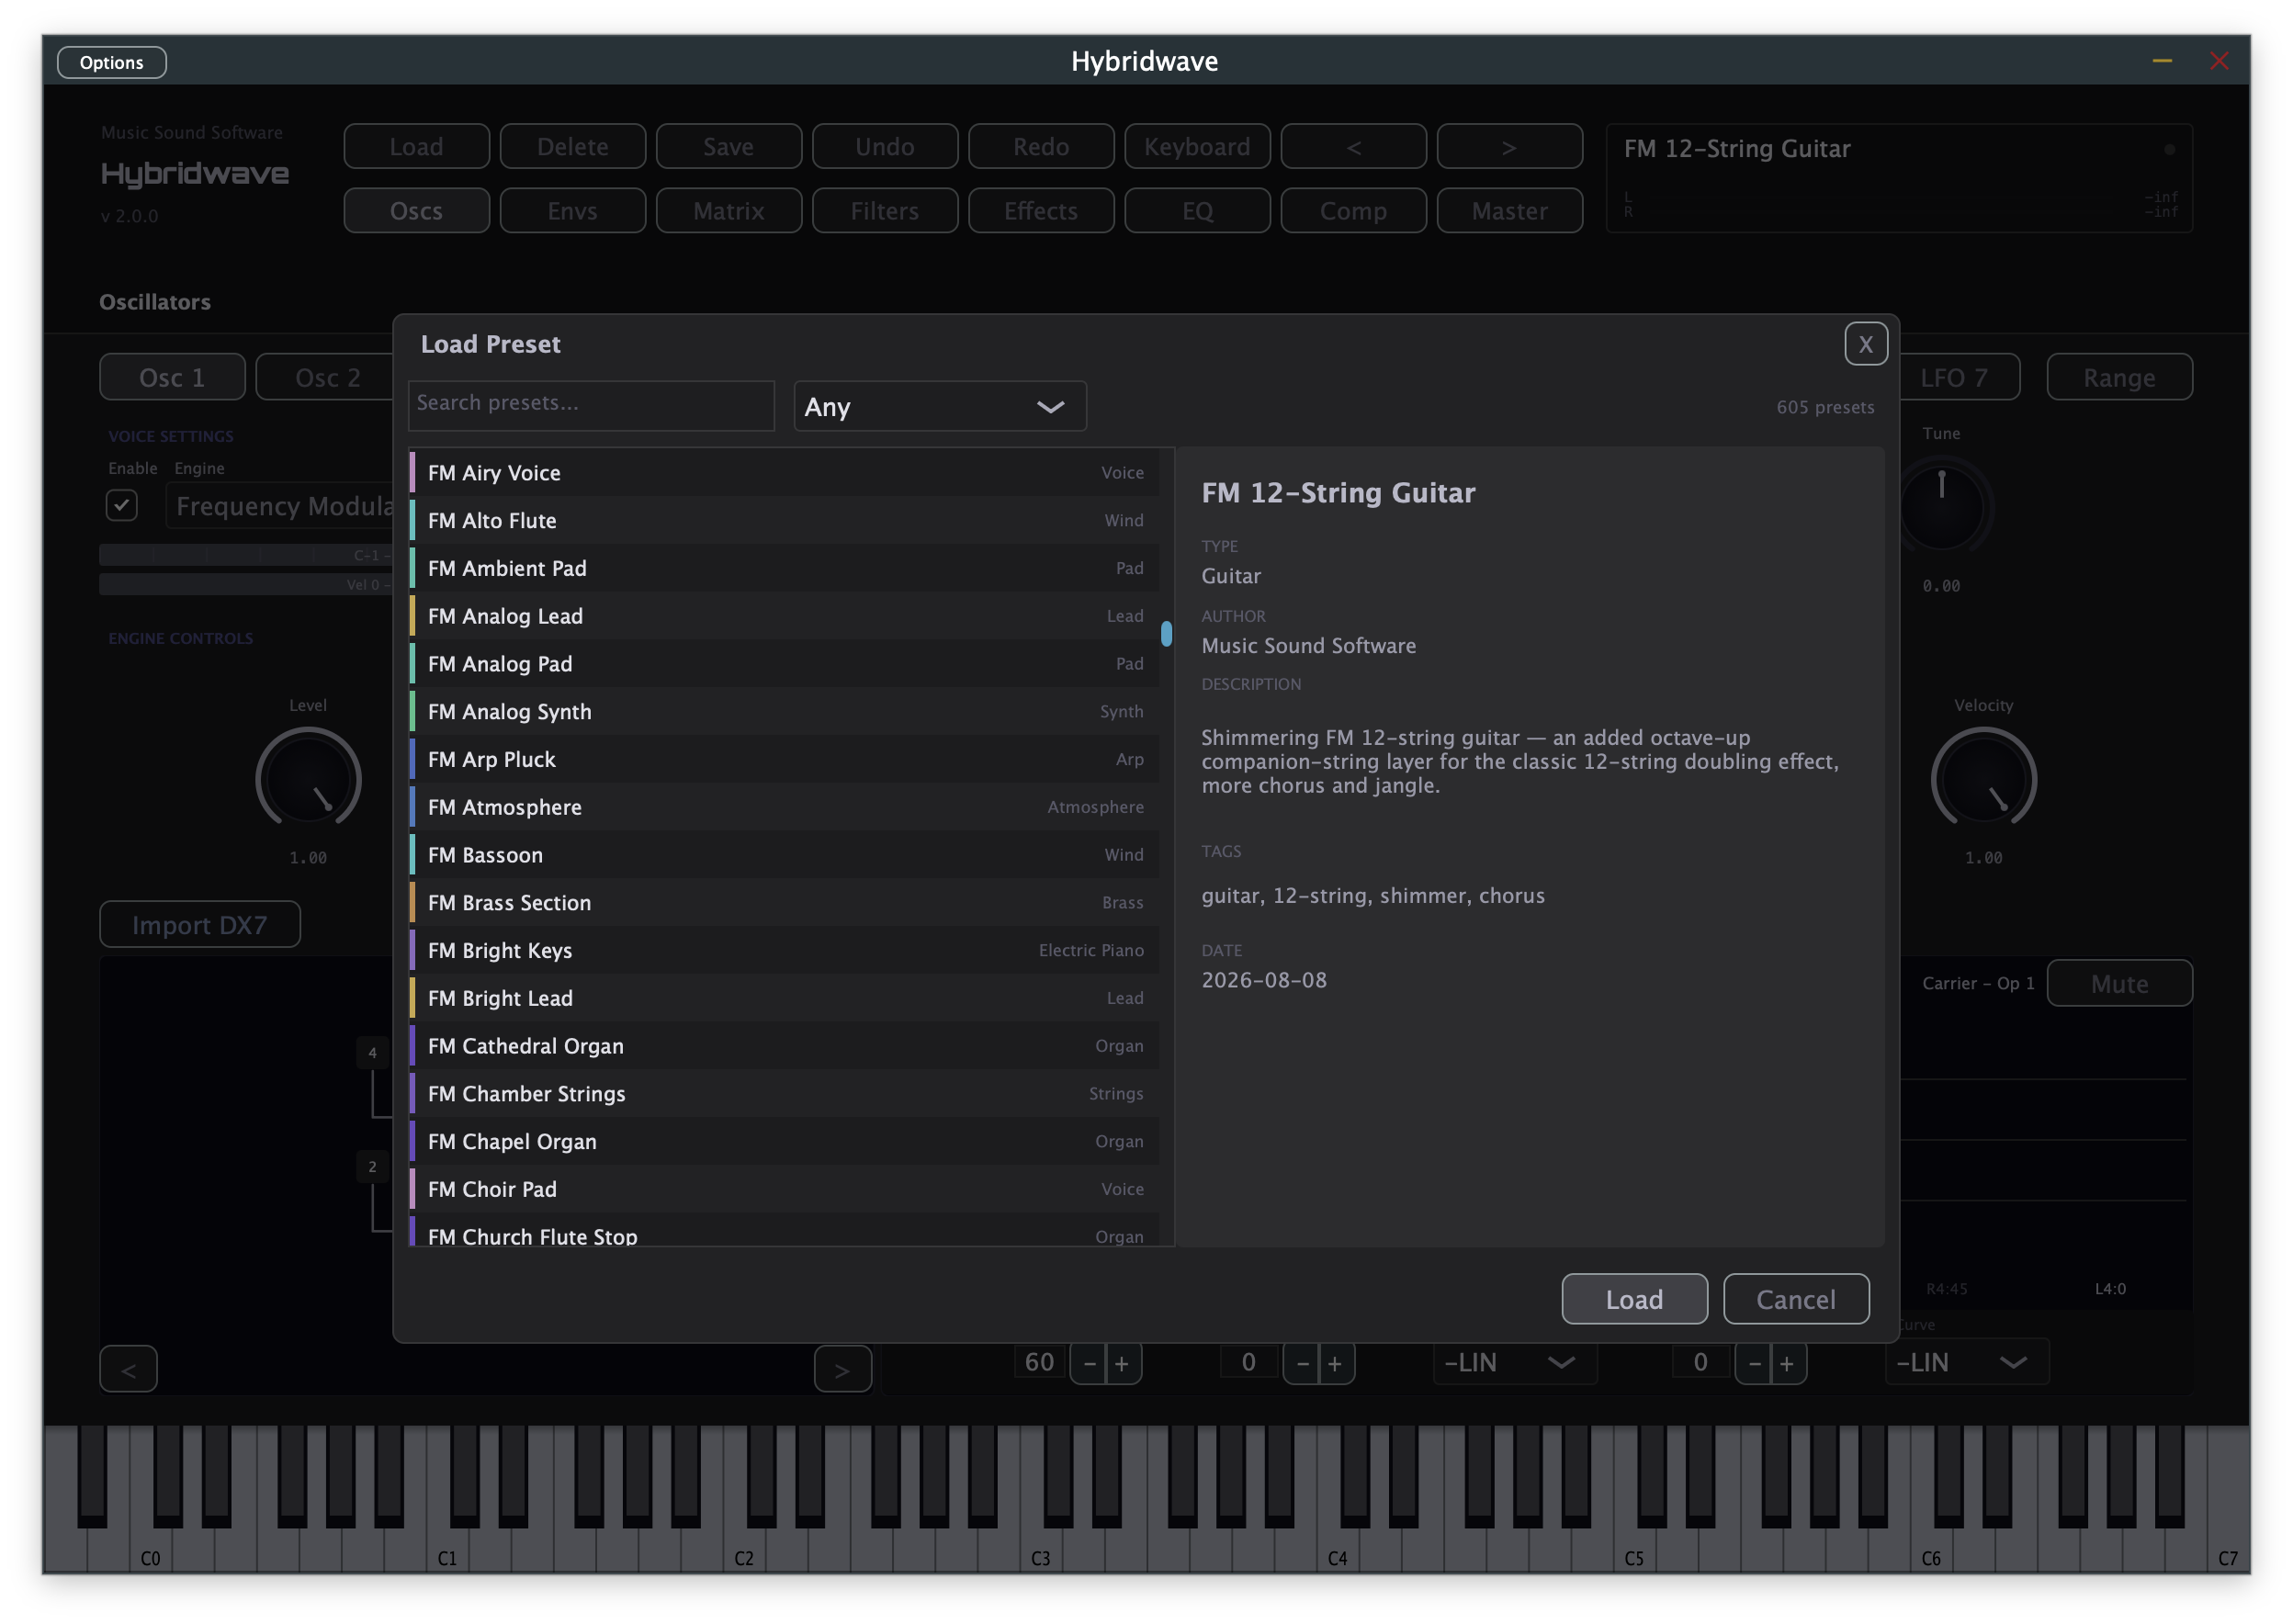The image size is (2293, 1624).
Task: Click the Import DX7 button
Action: point(200,925)
